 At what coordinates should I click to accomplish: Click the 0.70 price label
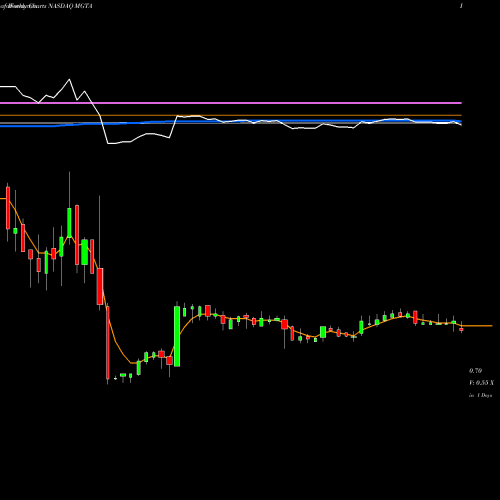point(475,371)
